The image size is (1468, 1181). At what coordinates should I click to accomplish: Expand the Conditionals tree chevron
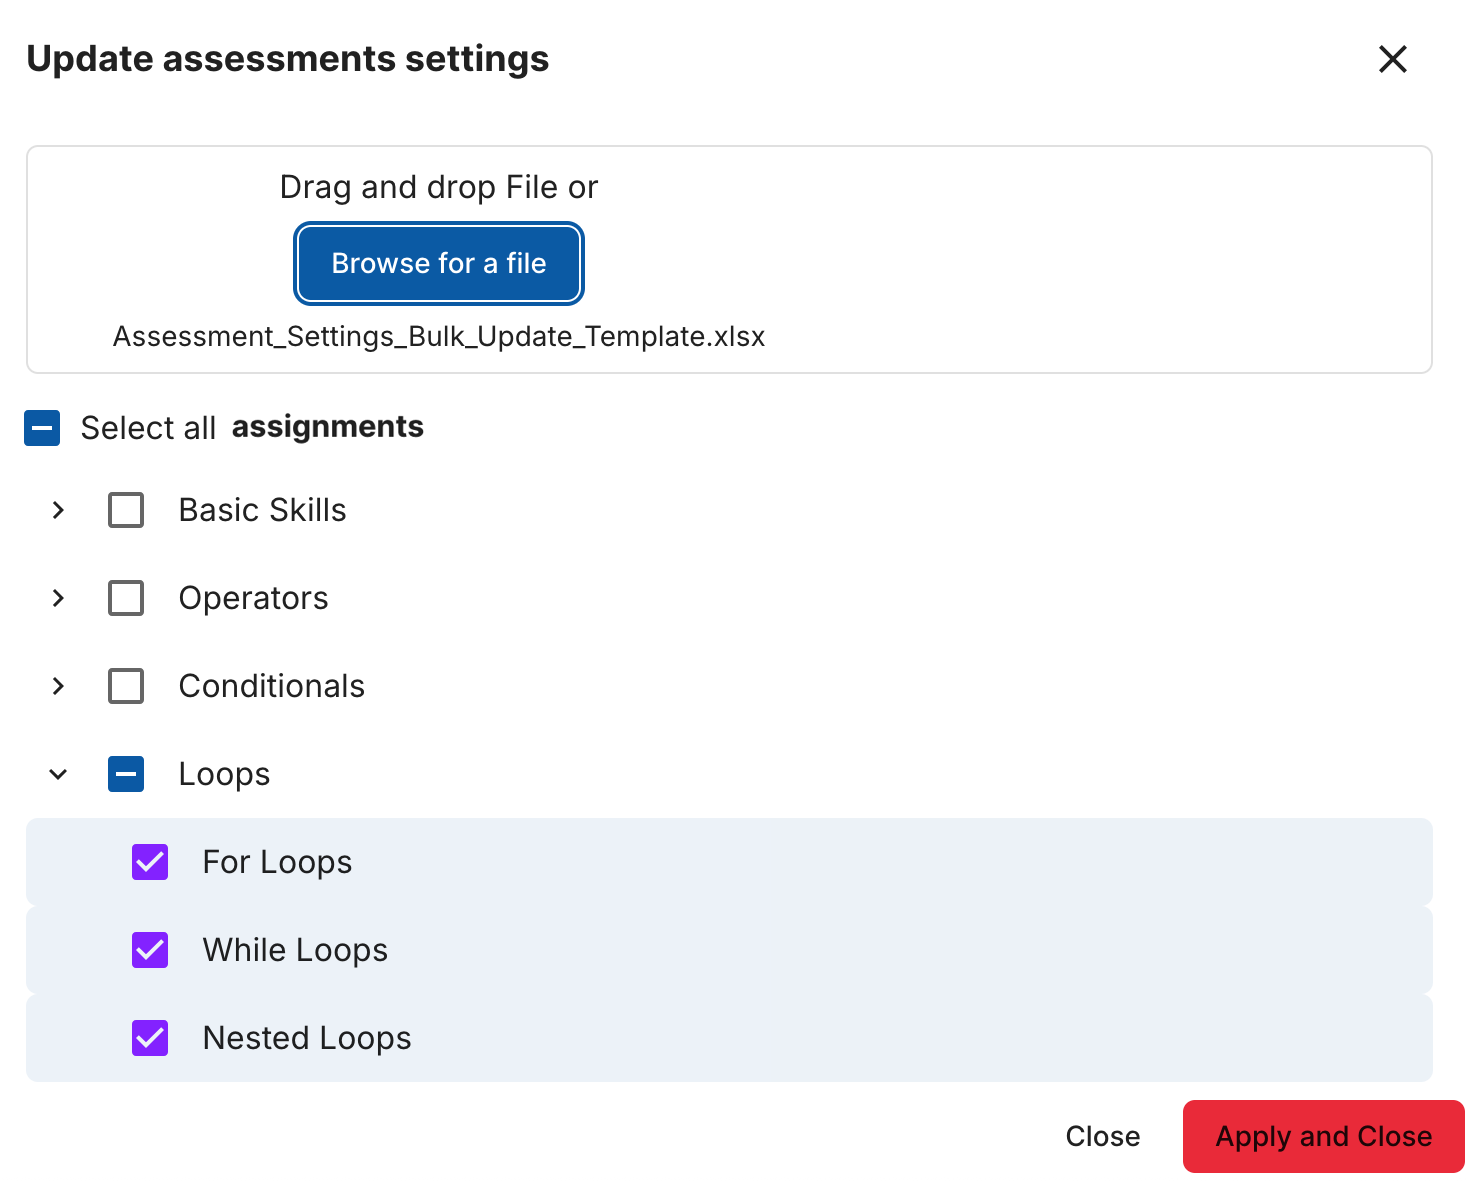58,686
